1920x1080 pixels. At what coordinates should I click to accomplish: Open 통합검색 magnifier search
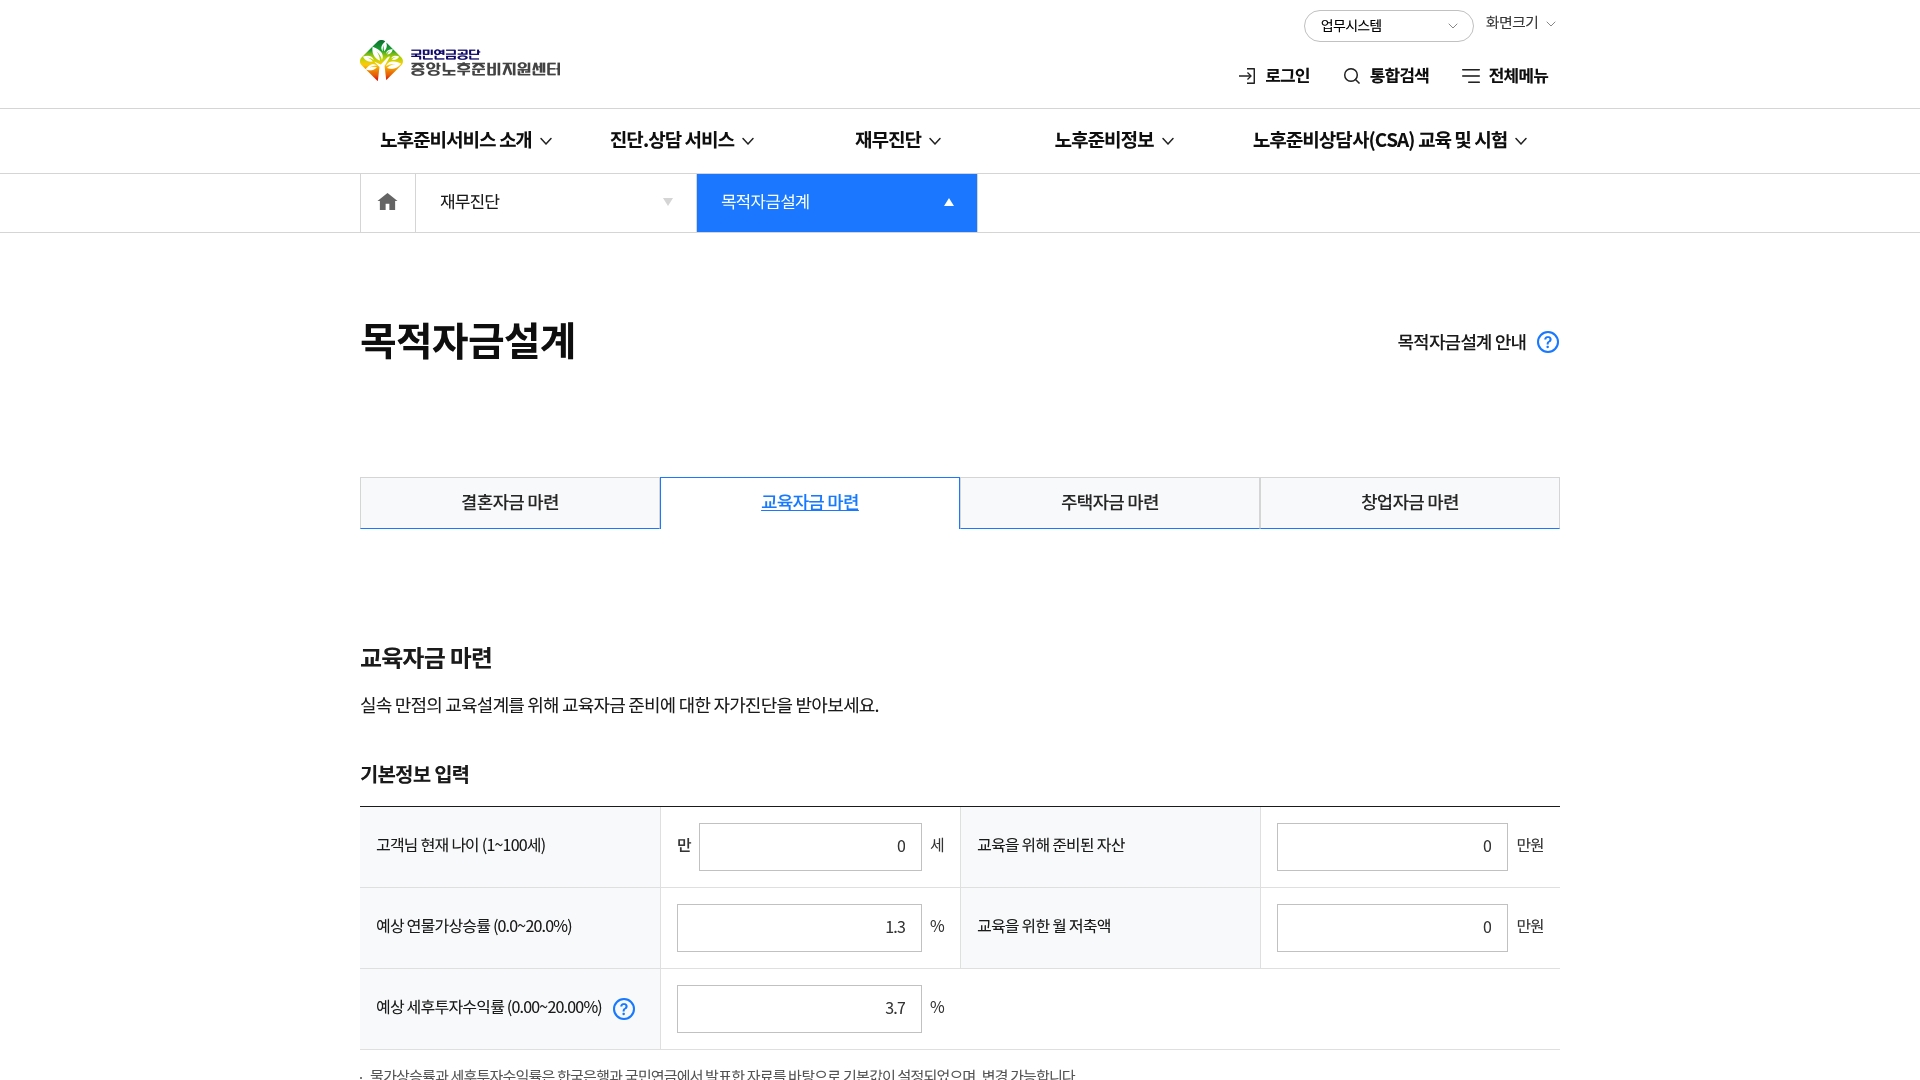[1385, 76]
